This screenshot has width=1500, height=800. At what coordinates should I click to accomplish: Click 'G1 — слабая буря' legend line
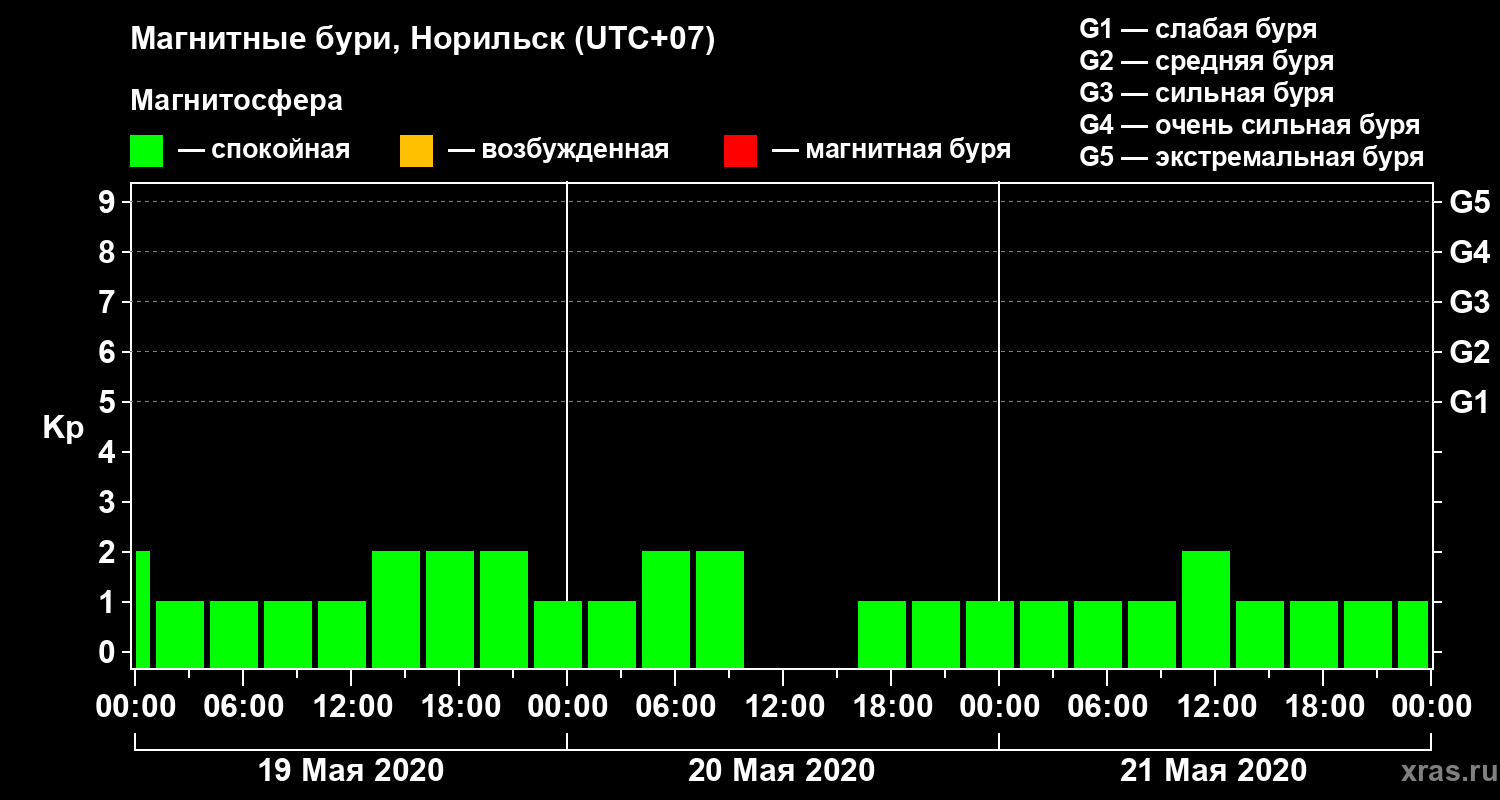[x=1198, y=29]
